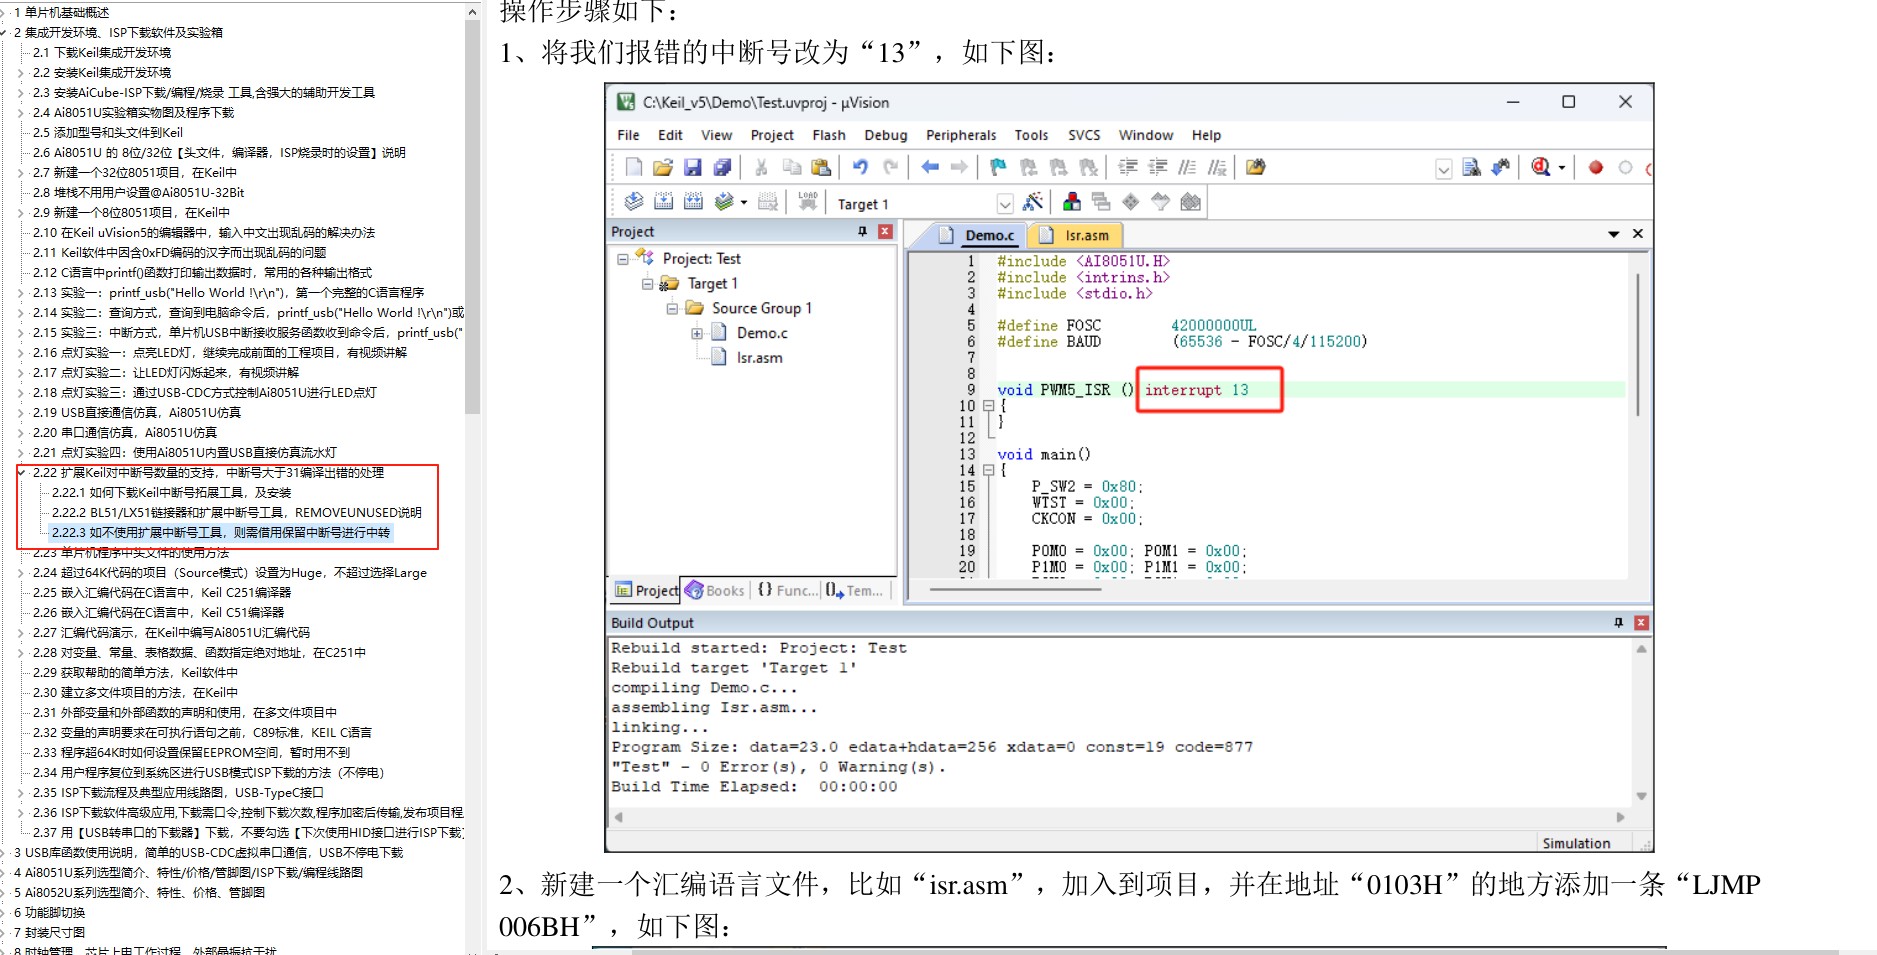Open bookmark 2.30 multi-file project
The image size is (1877, 955).
tap(135, 692)
